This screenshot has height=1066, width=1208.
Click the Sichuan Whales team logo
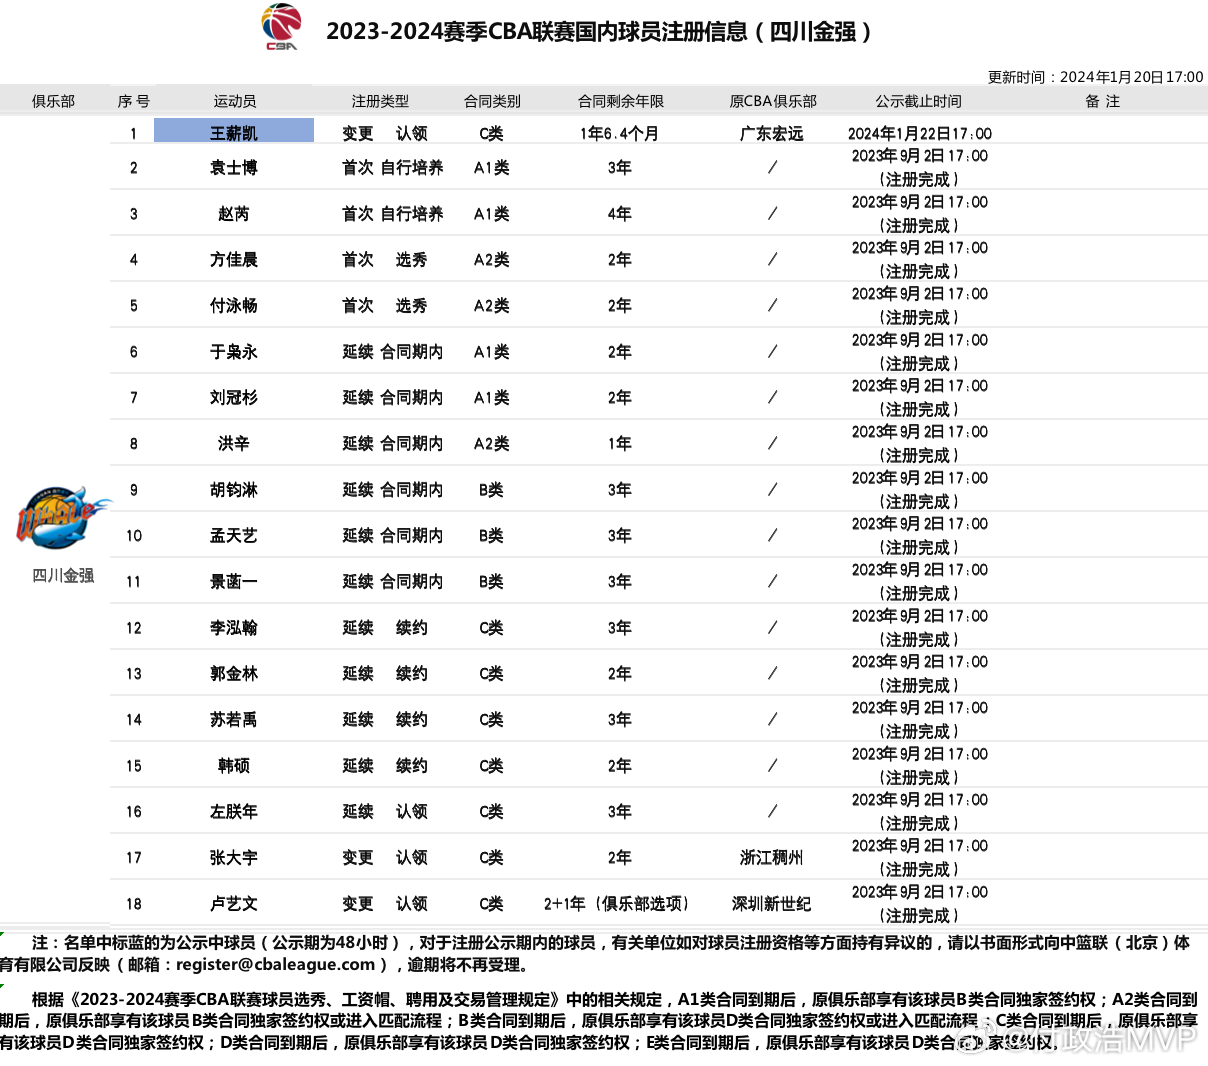[62, 516]
